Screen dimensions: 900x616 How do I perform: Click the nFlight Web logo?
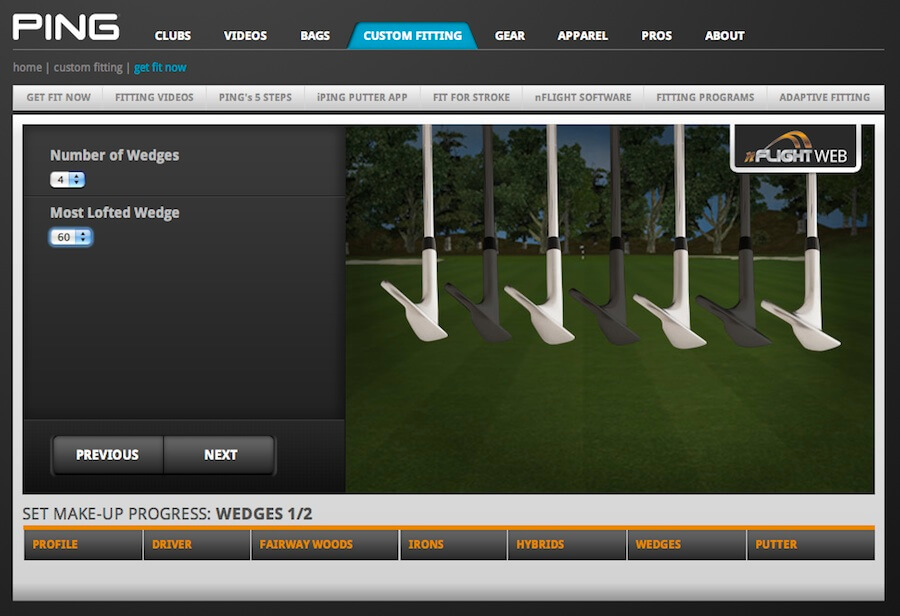click(794, 146)
